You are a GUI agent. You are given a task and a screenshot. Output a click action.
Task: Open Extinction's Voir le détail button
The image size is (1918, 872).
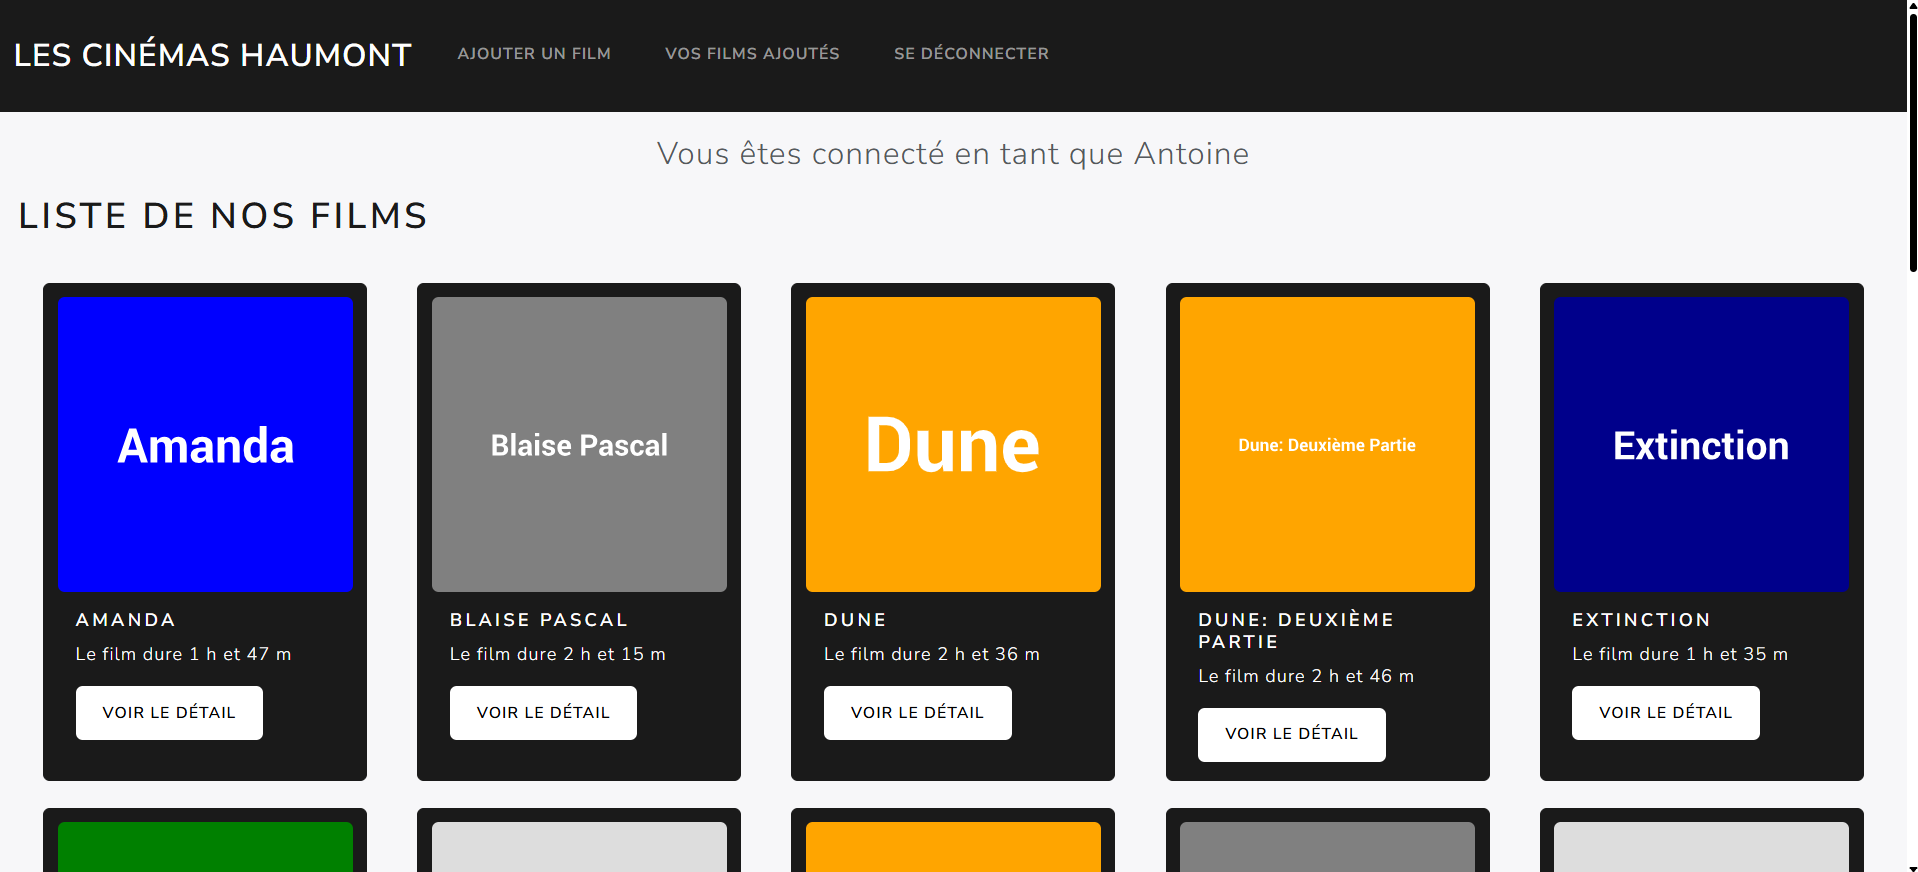[x=1665, y=713]
